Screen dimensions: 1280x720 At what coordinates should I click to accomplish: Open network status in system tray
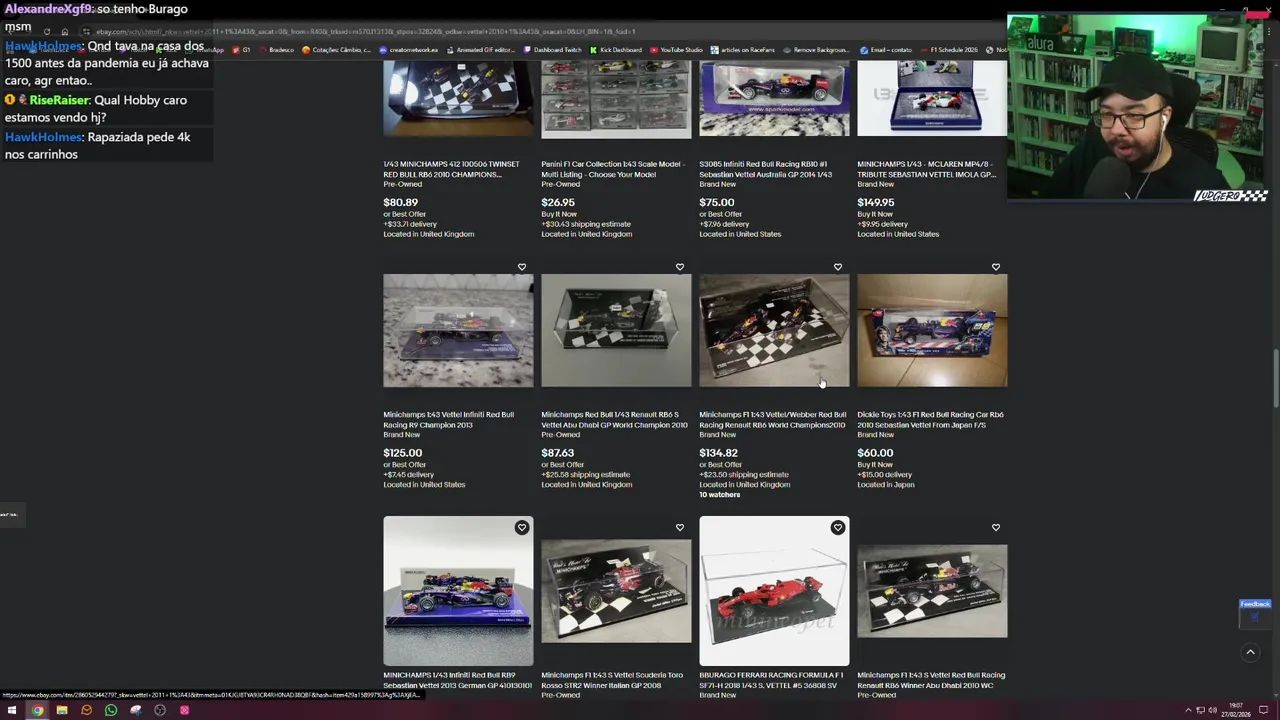[x=1201, y=710]
